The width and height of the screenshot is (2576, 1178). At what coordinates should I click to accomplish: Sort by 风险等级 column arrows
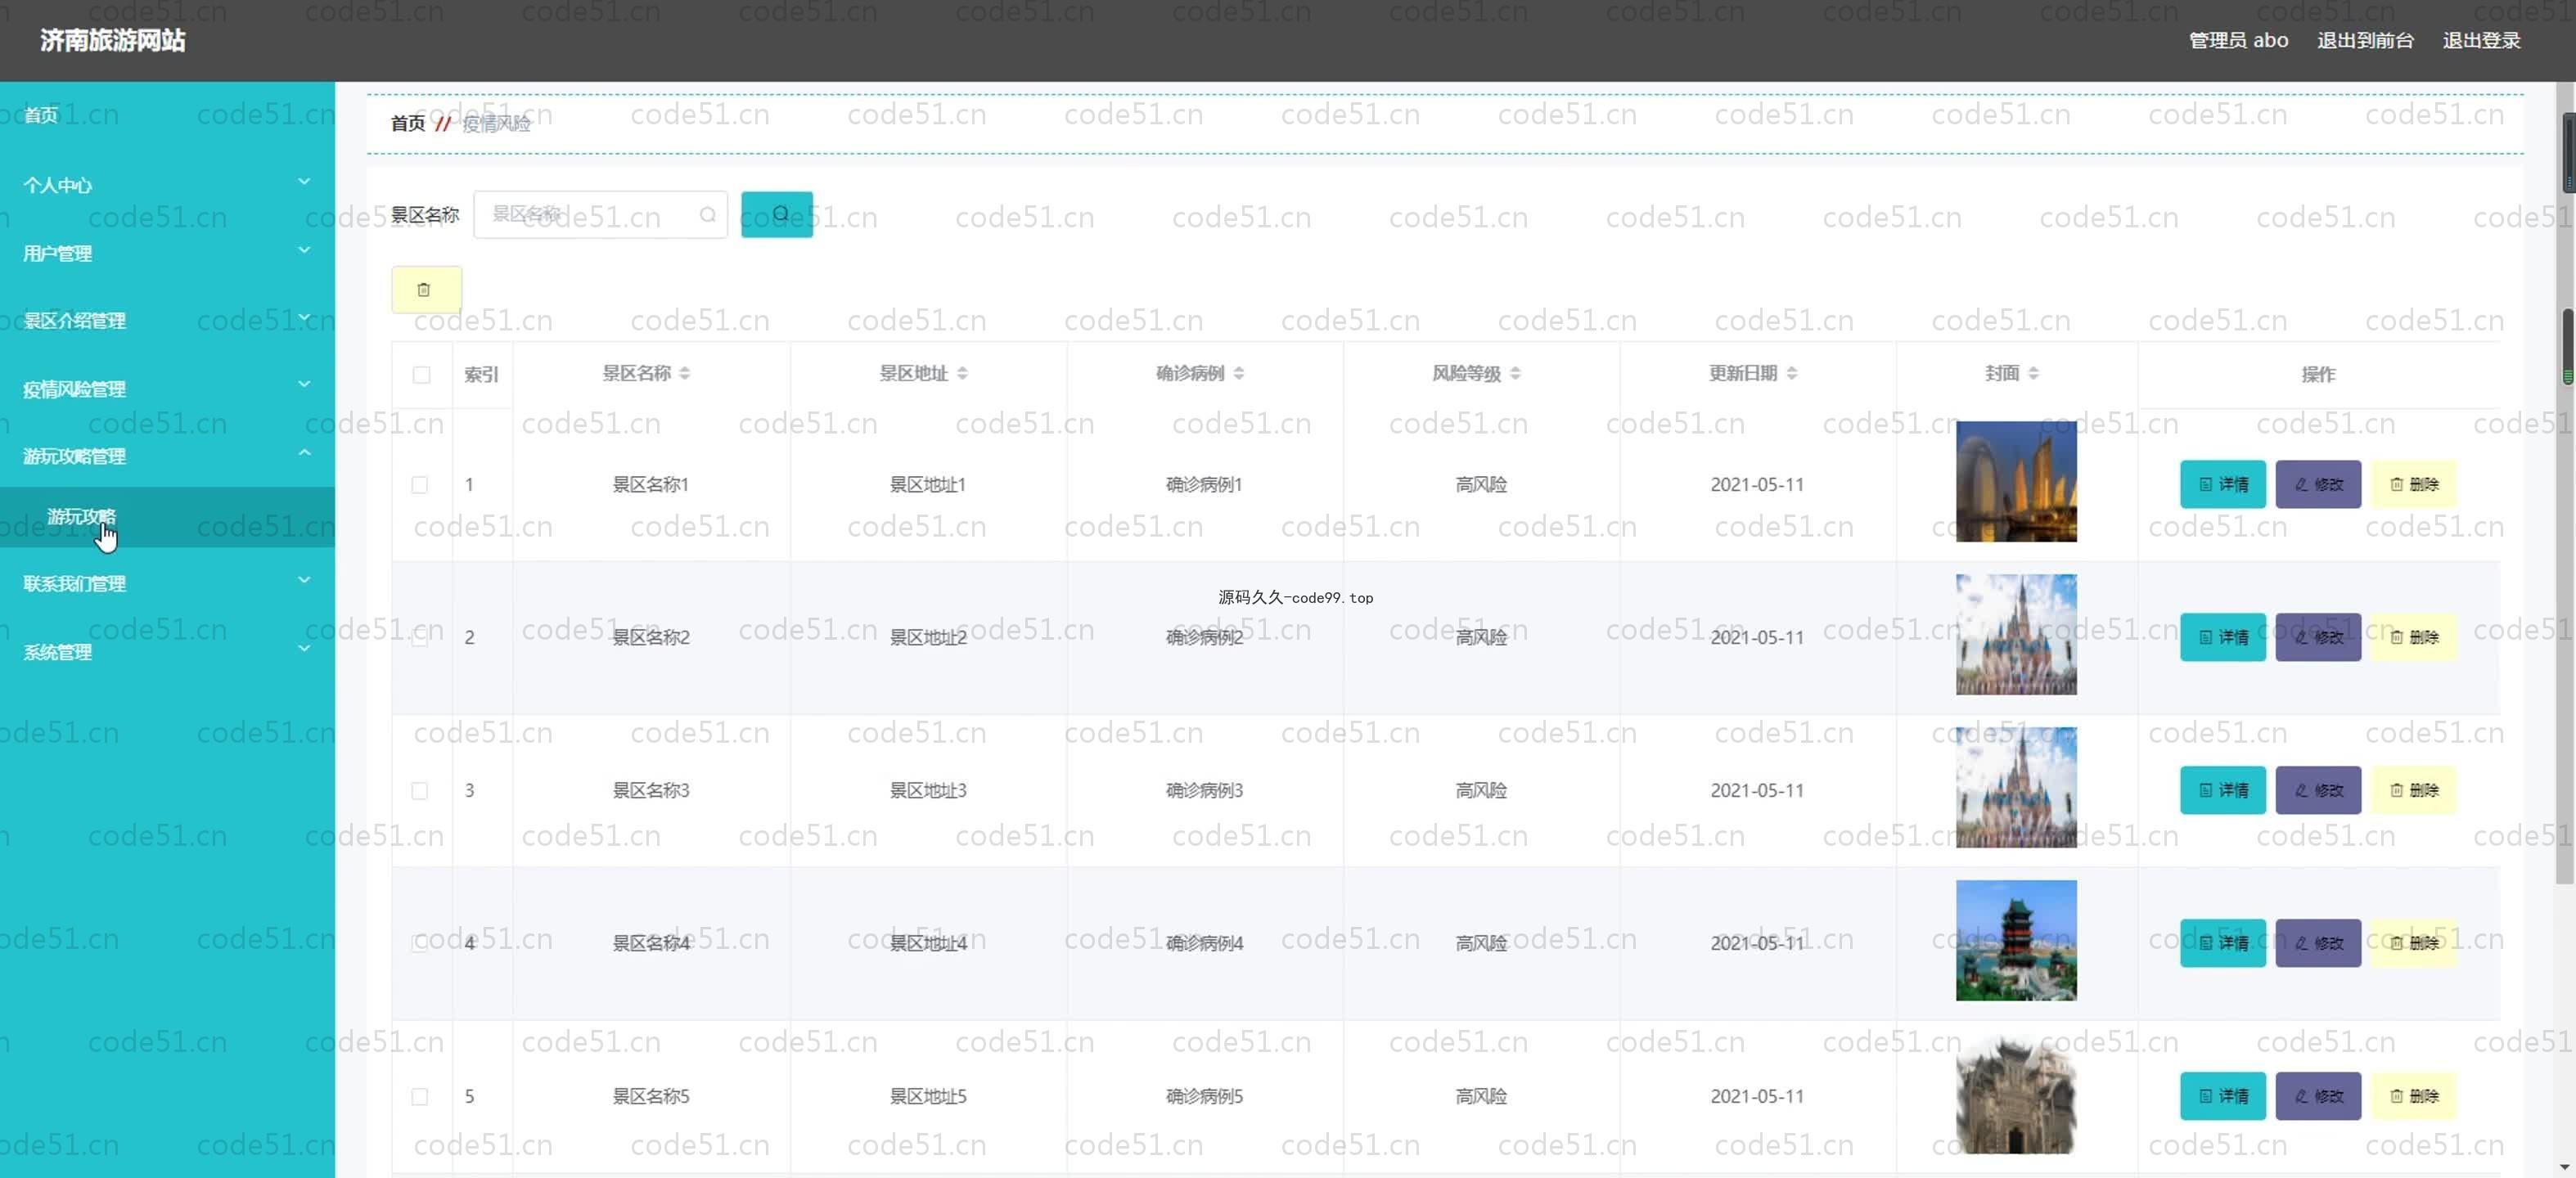click(1515, 373)
